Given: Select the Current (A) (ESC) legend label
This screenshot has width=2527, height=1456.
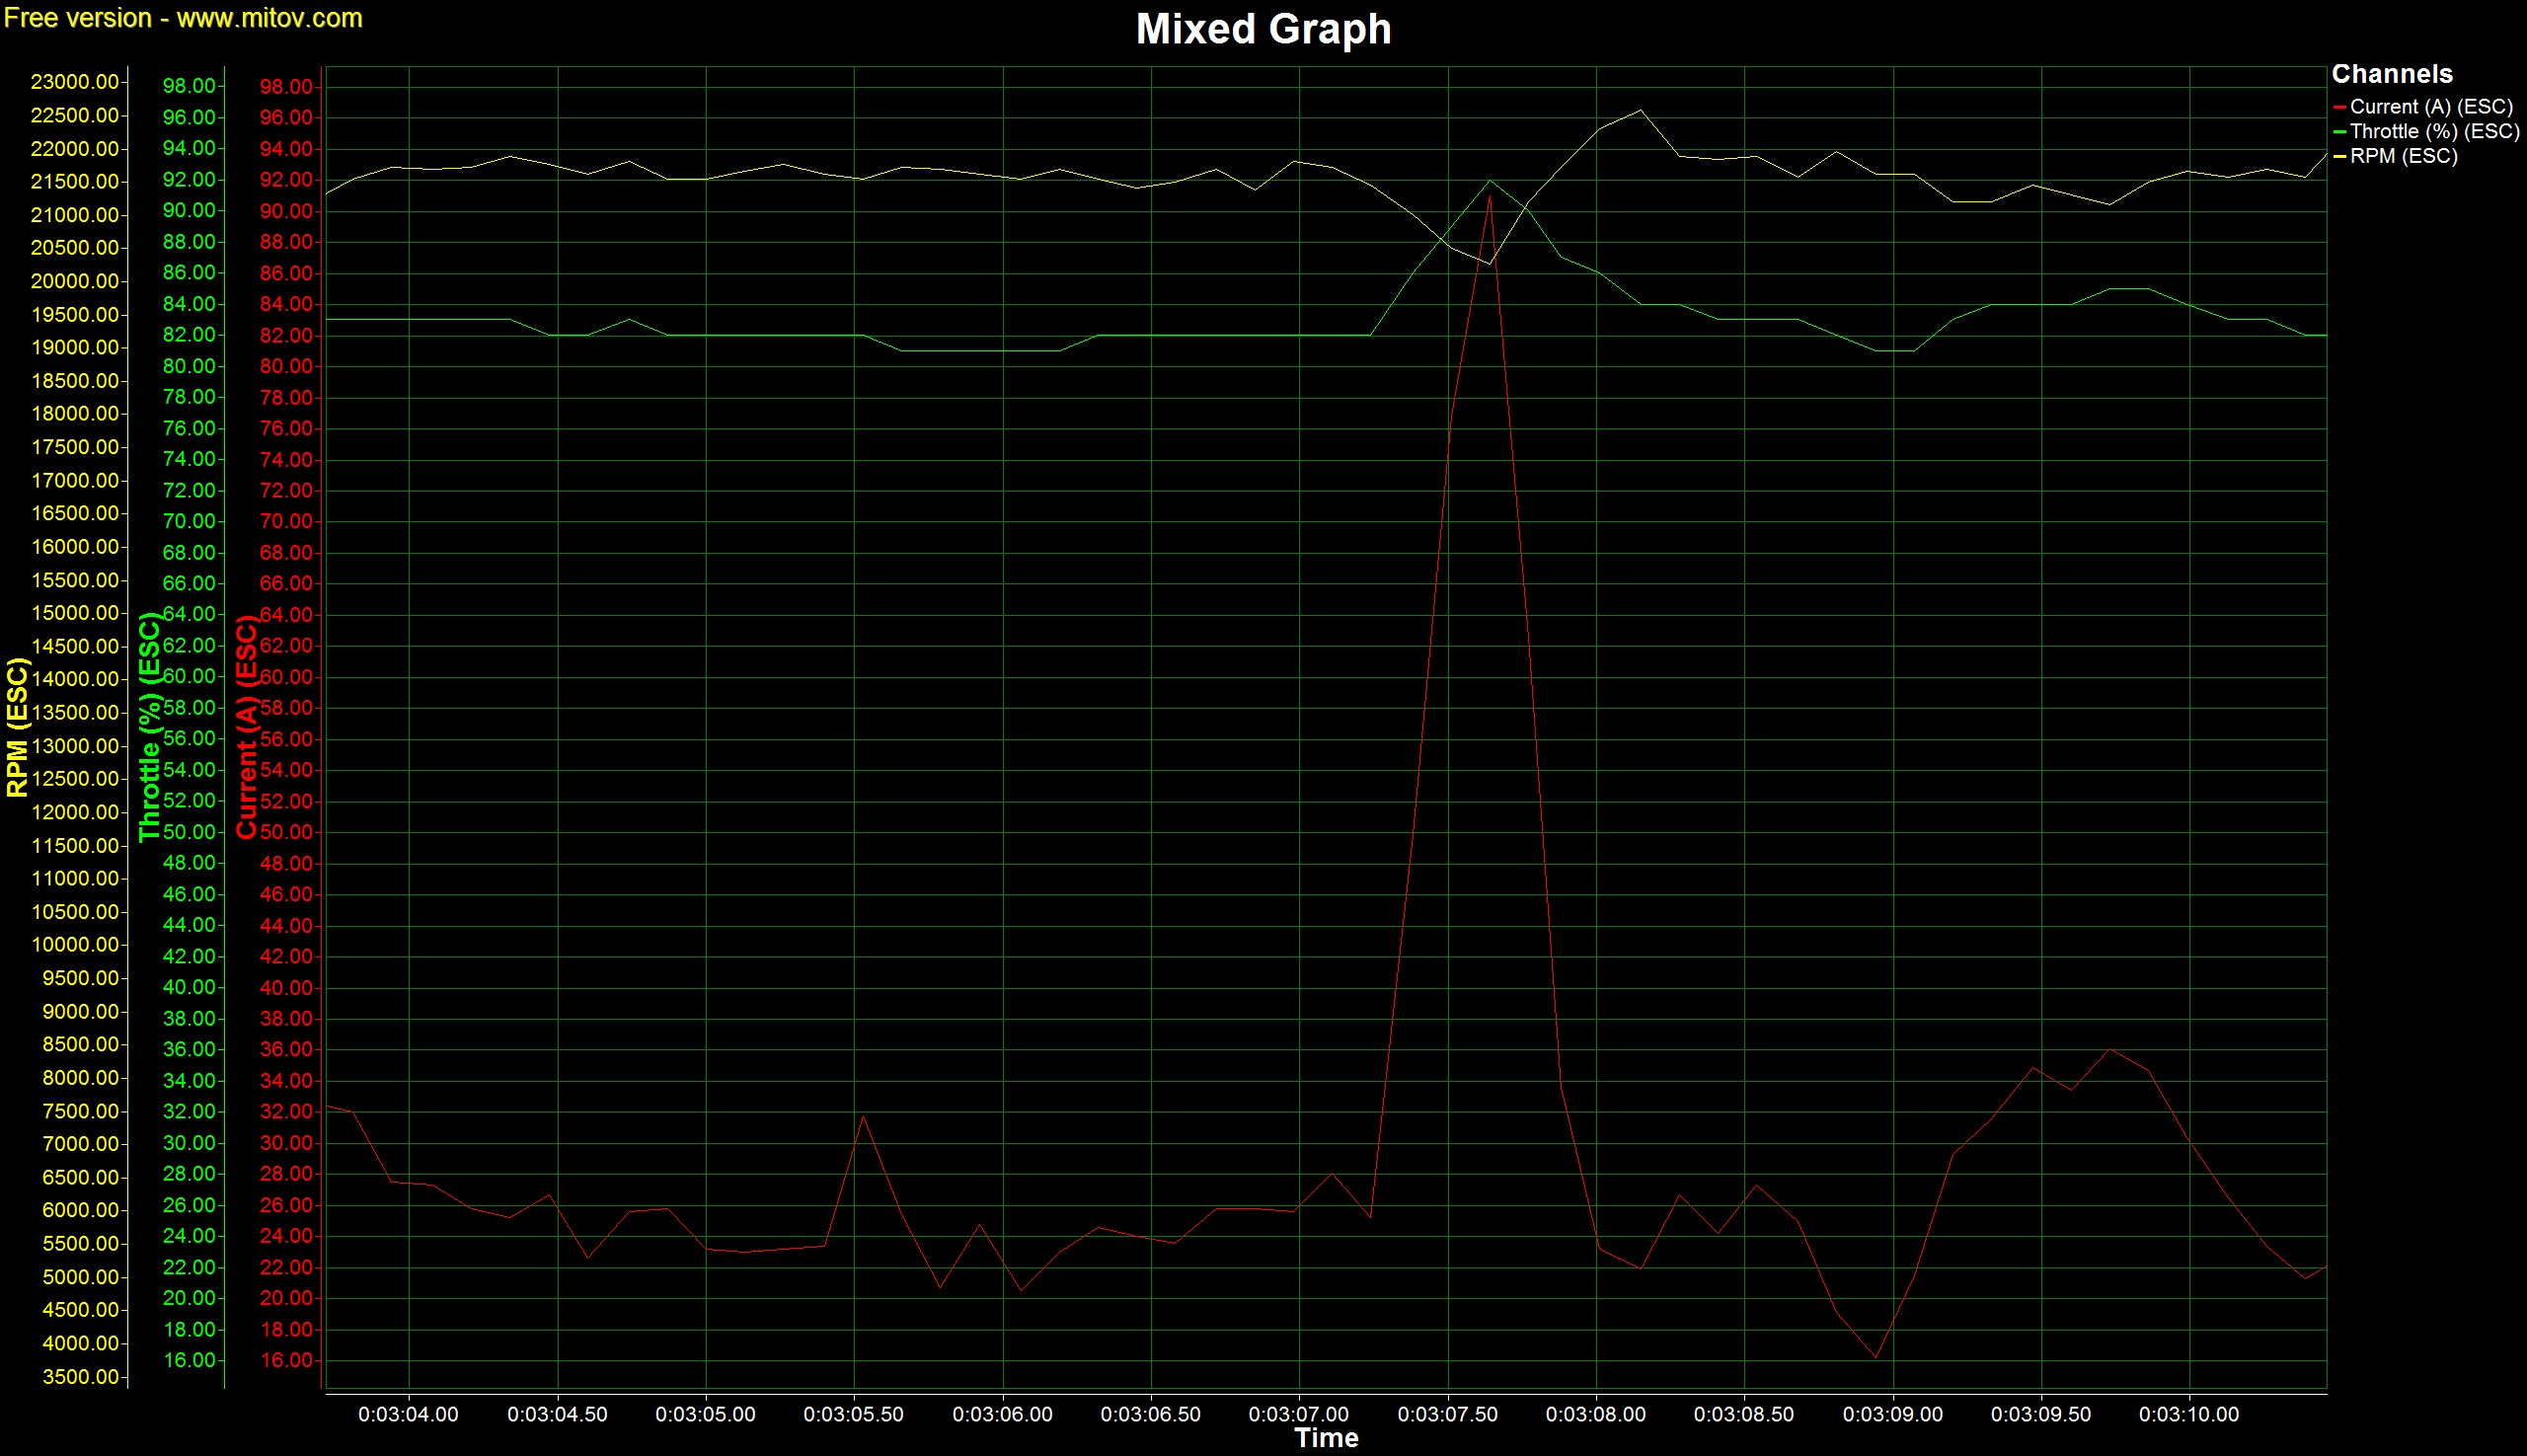Looking at the screenshot, I should click(2430, 107).
